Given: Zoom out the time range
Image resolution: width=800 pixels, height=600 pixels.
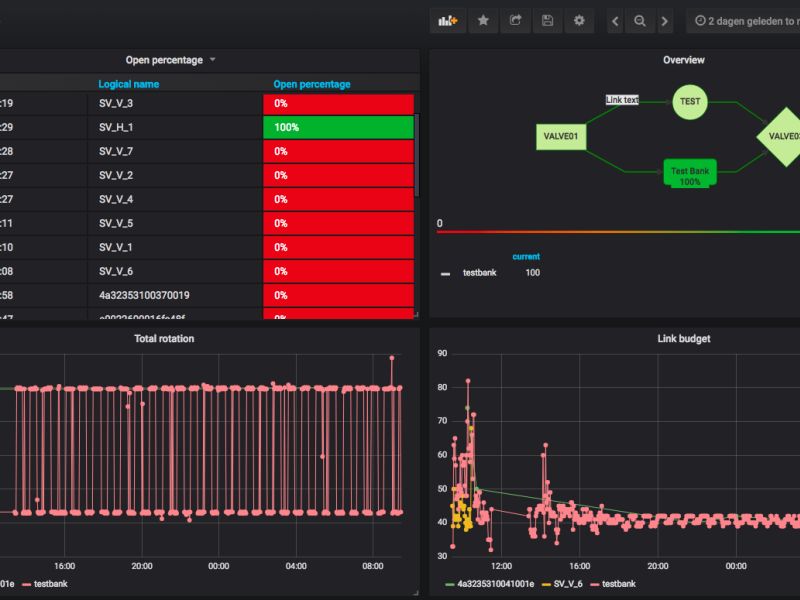Looking at the screenshot, I should click(x=640, y=20).
